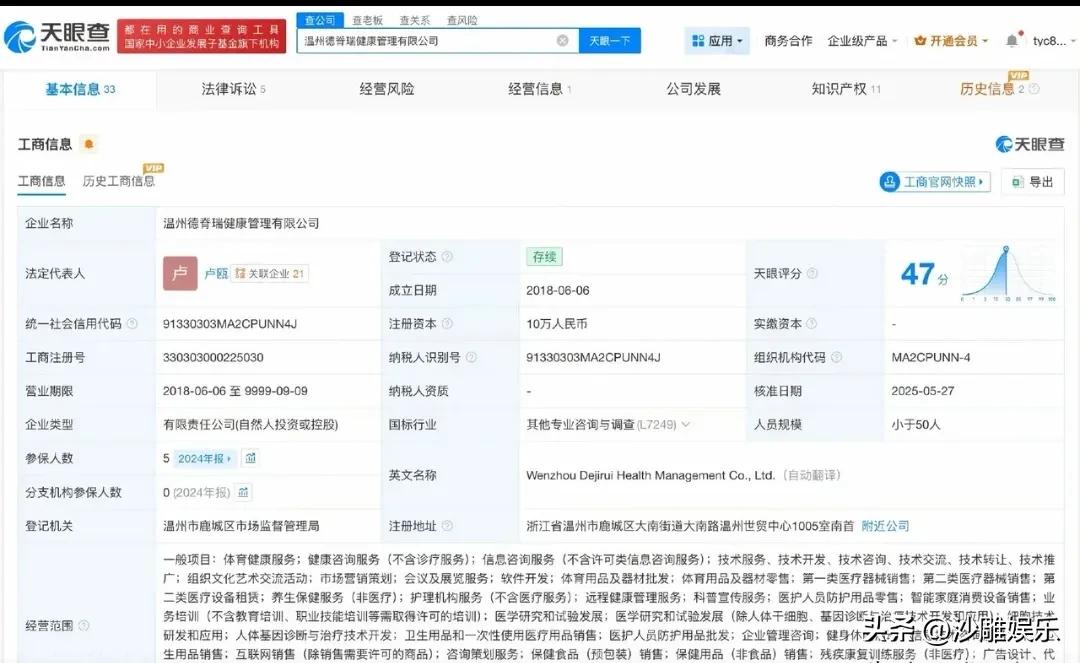The image size is (1080, 663).
Task: Click the help icon next to 登记状态
Action: pyautogui.click(x=447, y=256)
